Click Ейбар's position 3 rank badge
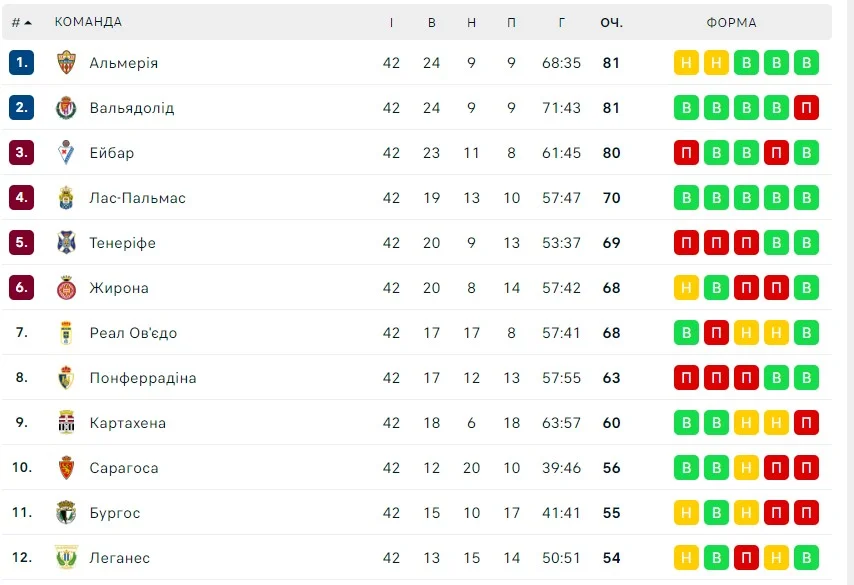 (21, 152)
